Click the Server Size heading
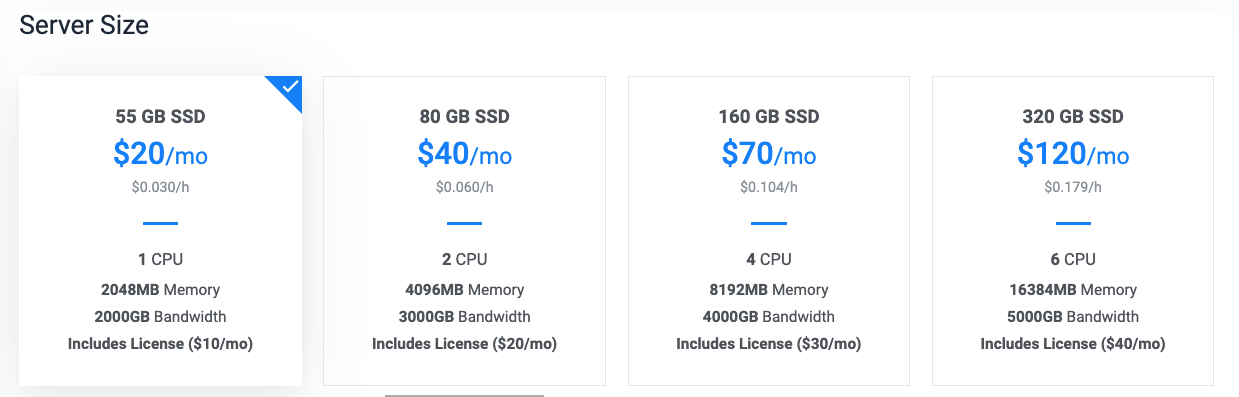This screenshot has height=397, width=1239. 84,25
